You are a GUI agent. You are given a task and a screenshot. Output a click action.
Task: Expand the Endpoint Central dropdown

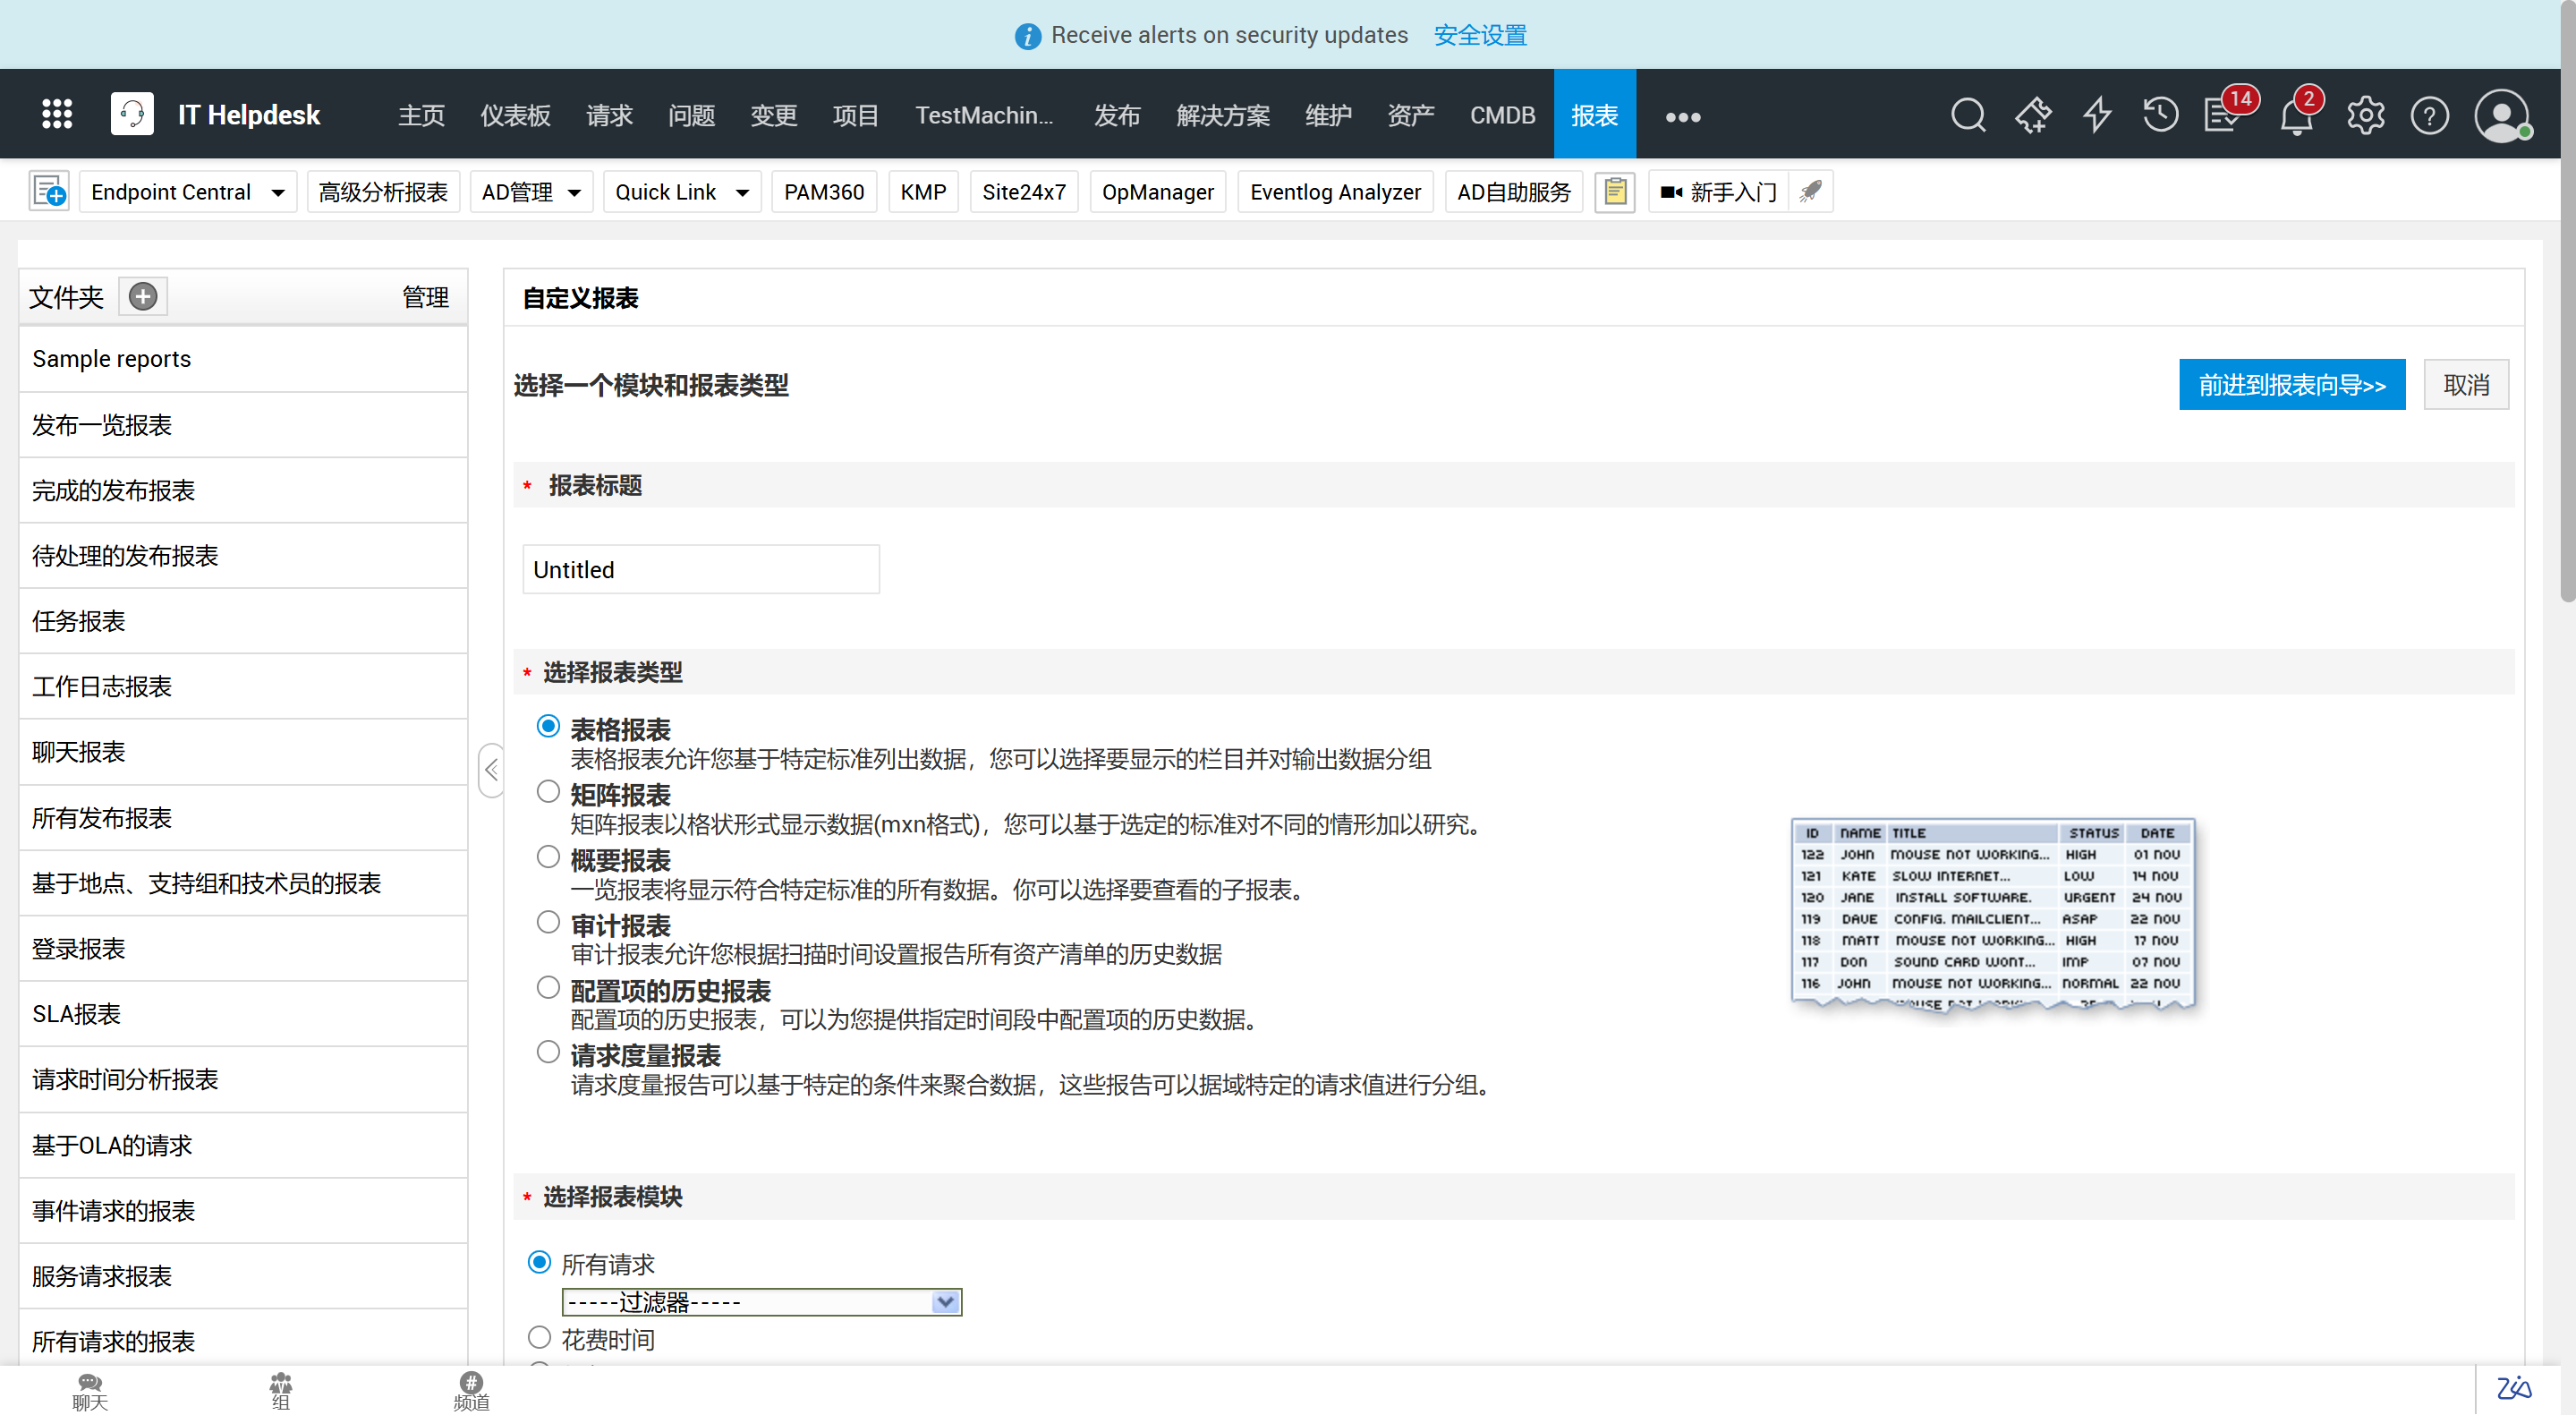tap(277, 192)
